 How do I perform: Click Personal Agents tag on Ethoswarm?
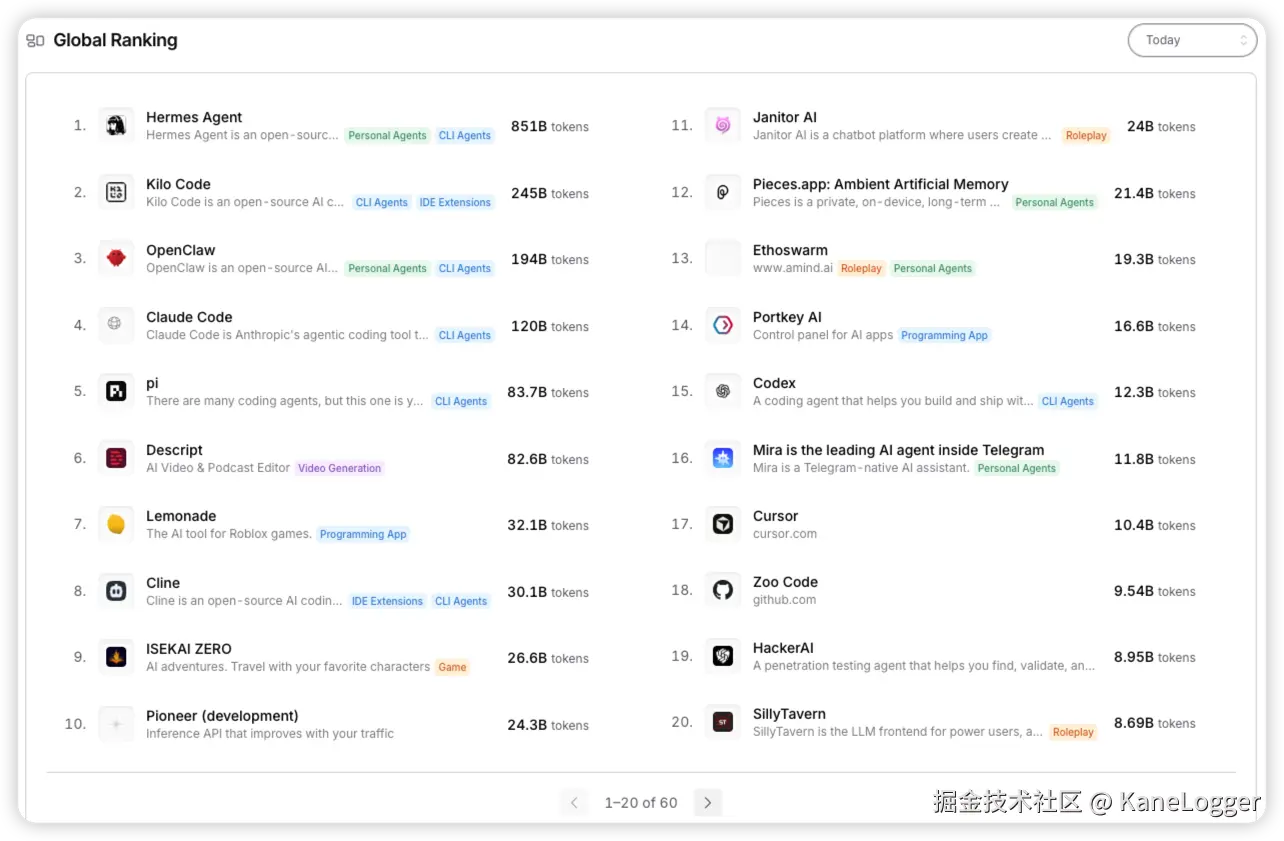click(933, 268)
